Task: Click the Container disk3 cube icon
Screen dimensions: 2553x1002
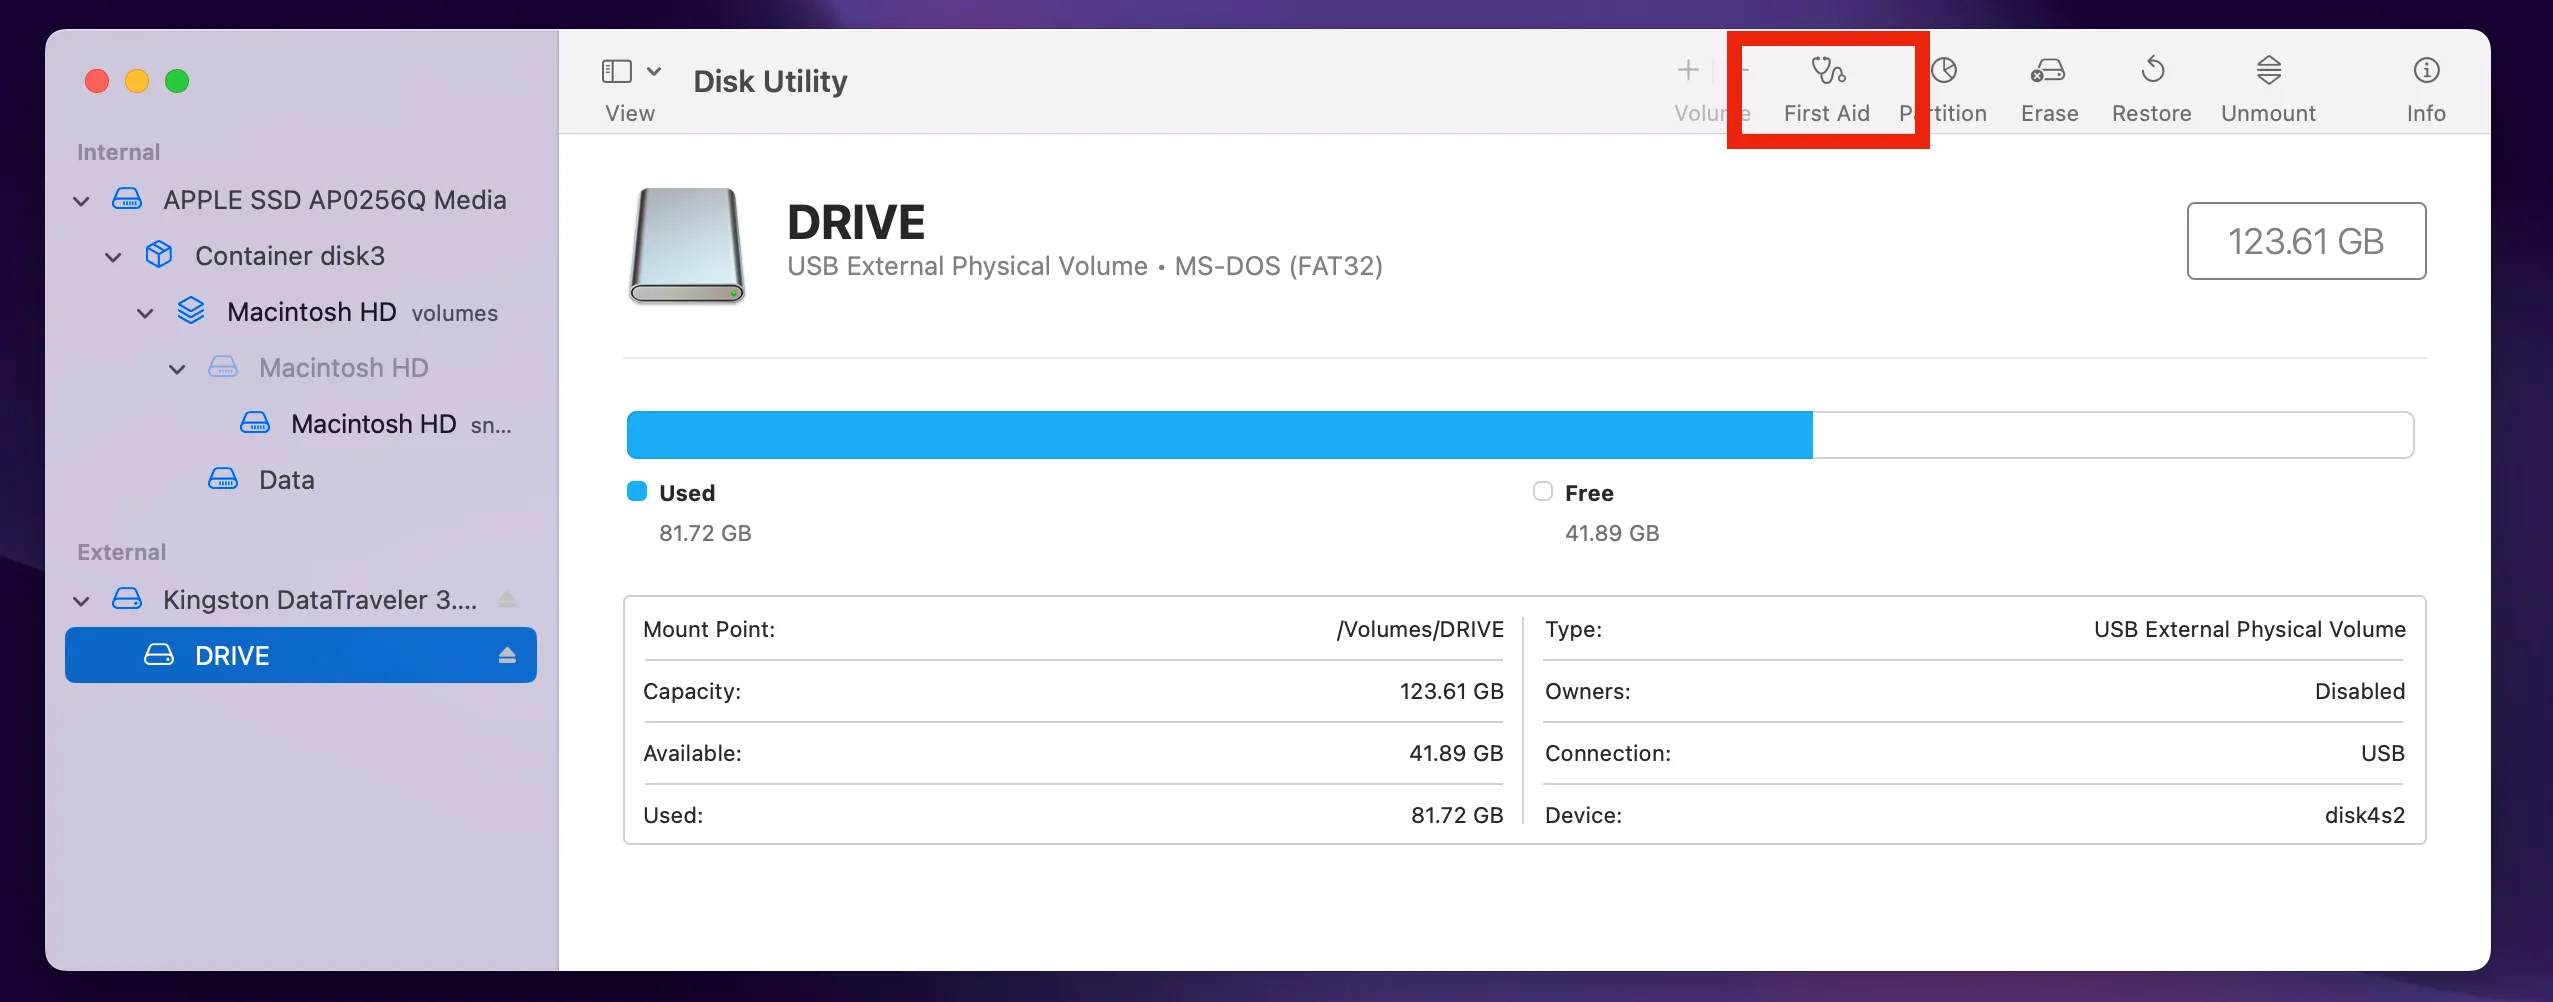Action: point(159,255)
